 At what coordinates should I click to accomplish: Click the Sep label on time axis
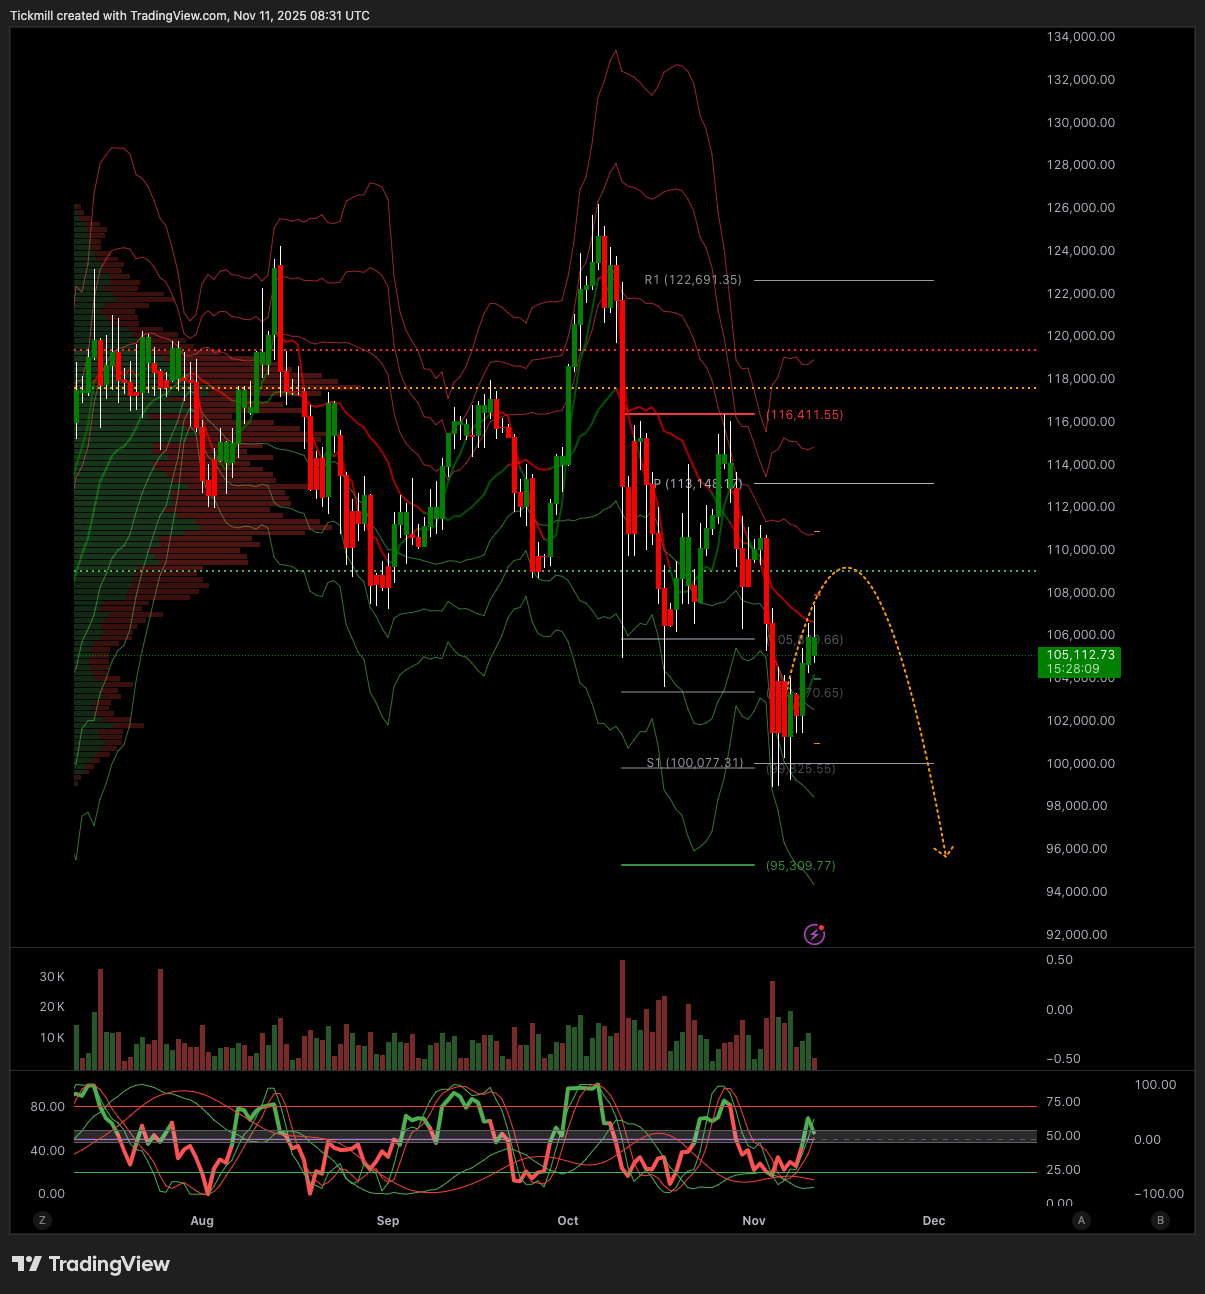[x=388, y=1221]
